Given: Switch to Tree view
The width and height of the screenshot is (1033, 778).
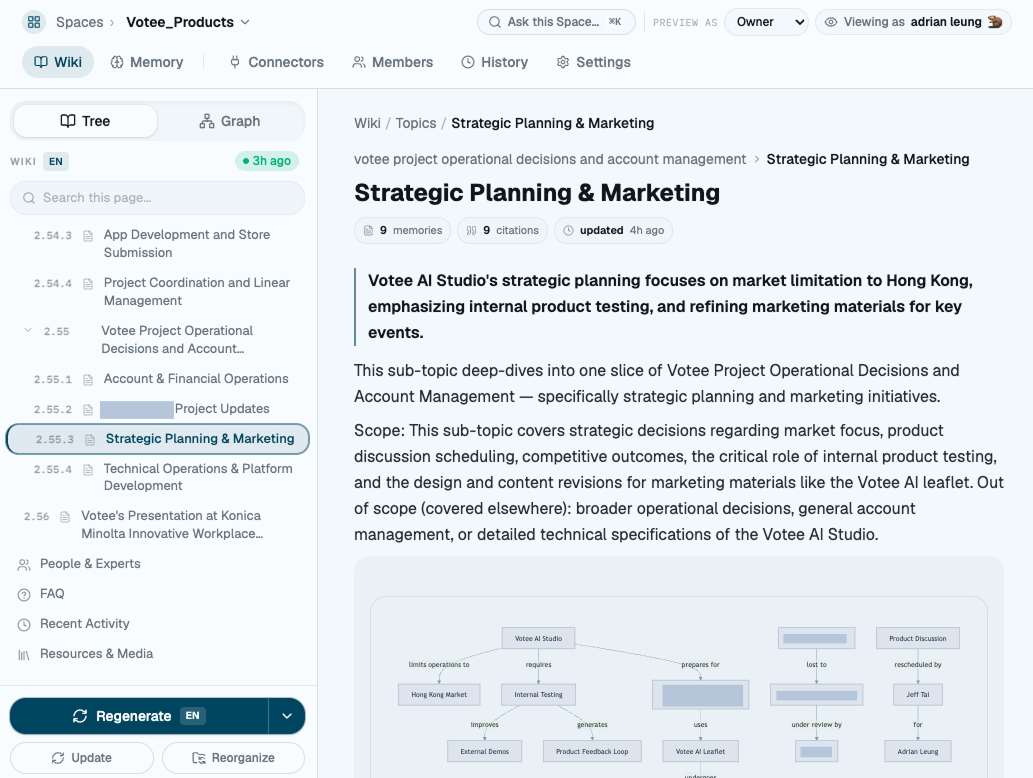Looking at the screenshot, I should [x=85, y=121].
